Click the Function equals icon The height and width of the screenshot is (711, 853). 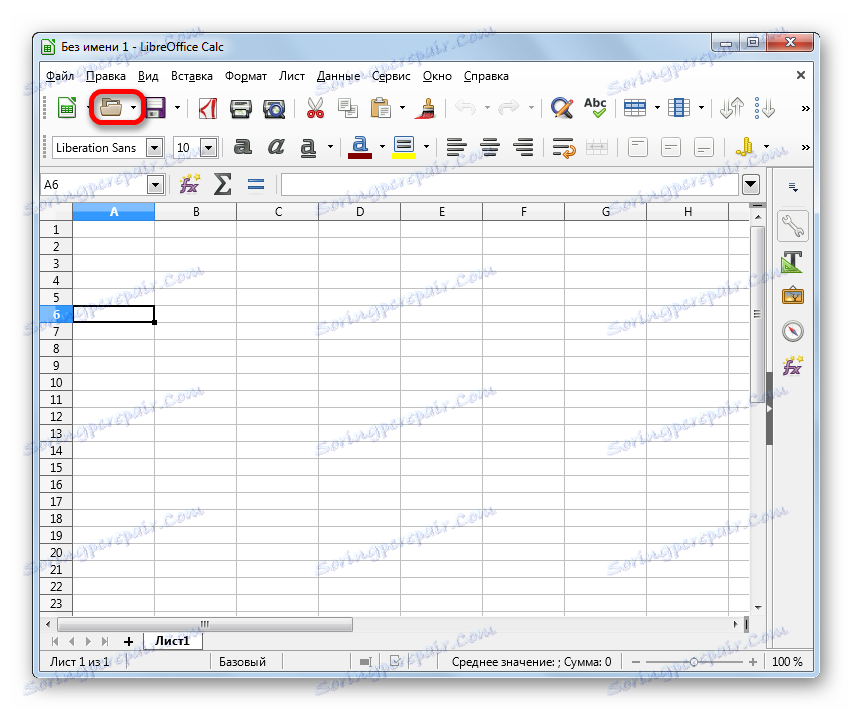pos(256,185)
